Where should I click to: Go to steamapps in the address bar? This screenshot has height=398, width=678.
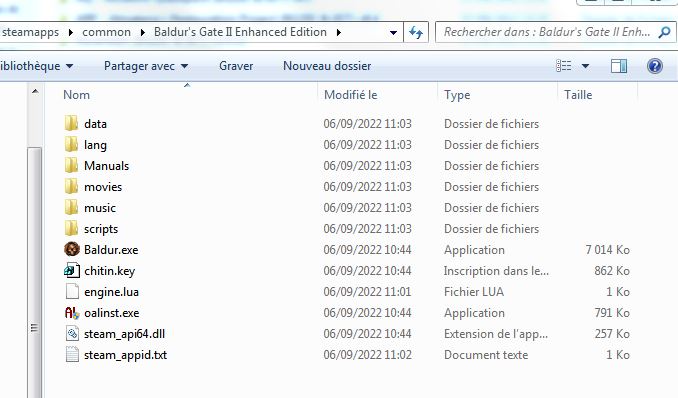point(30,32)
